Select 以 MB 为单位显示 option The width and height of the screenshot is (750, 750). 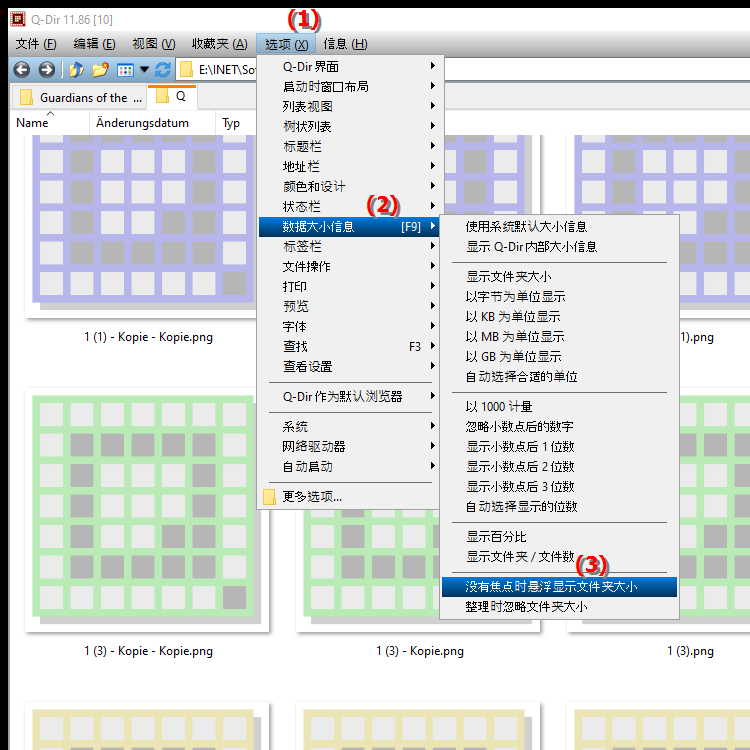coord(559,337)
